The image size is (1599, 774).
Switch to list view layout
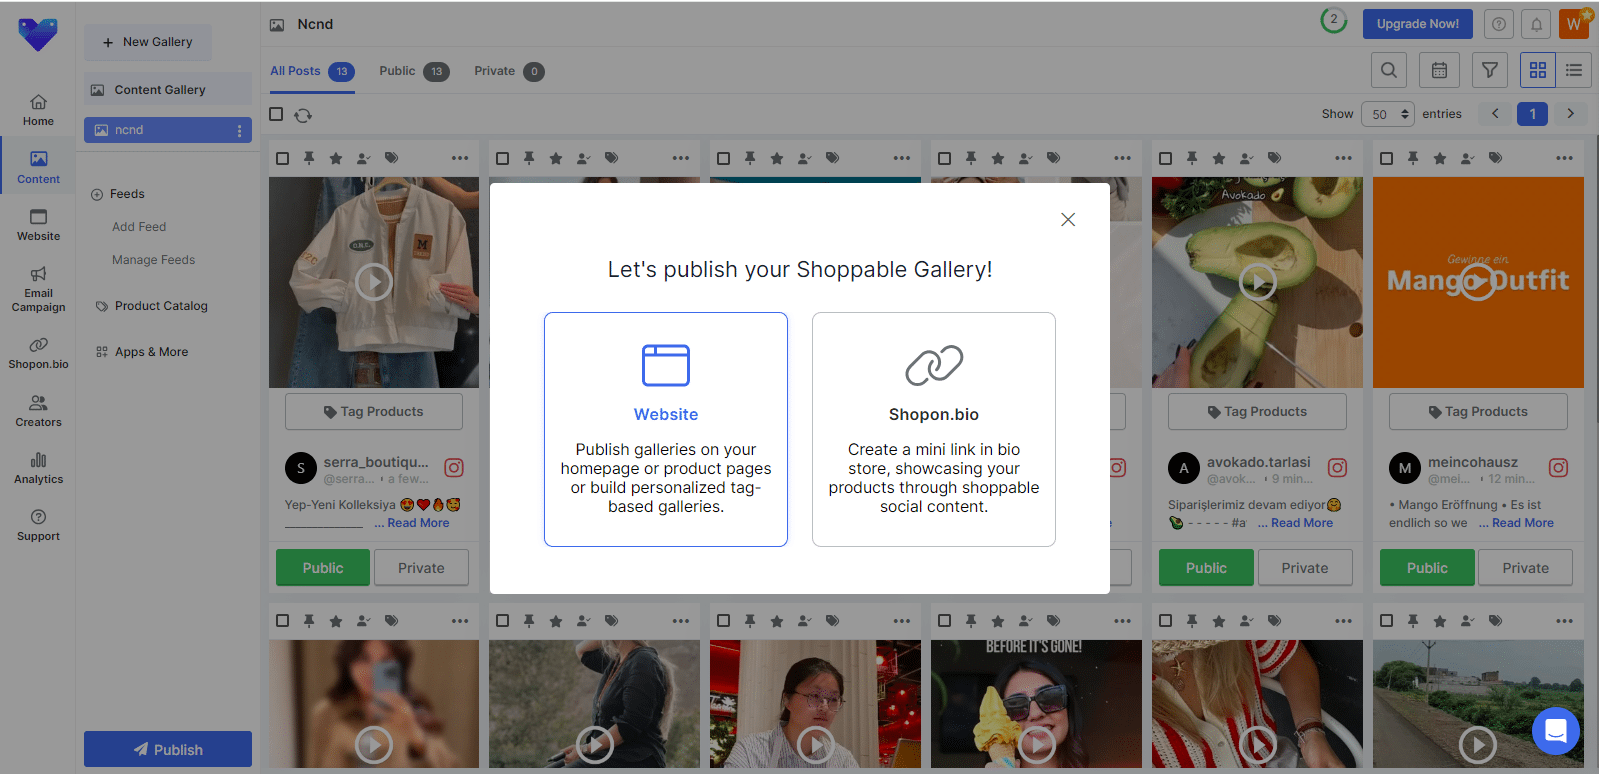coord(1573,70)
